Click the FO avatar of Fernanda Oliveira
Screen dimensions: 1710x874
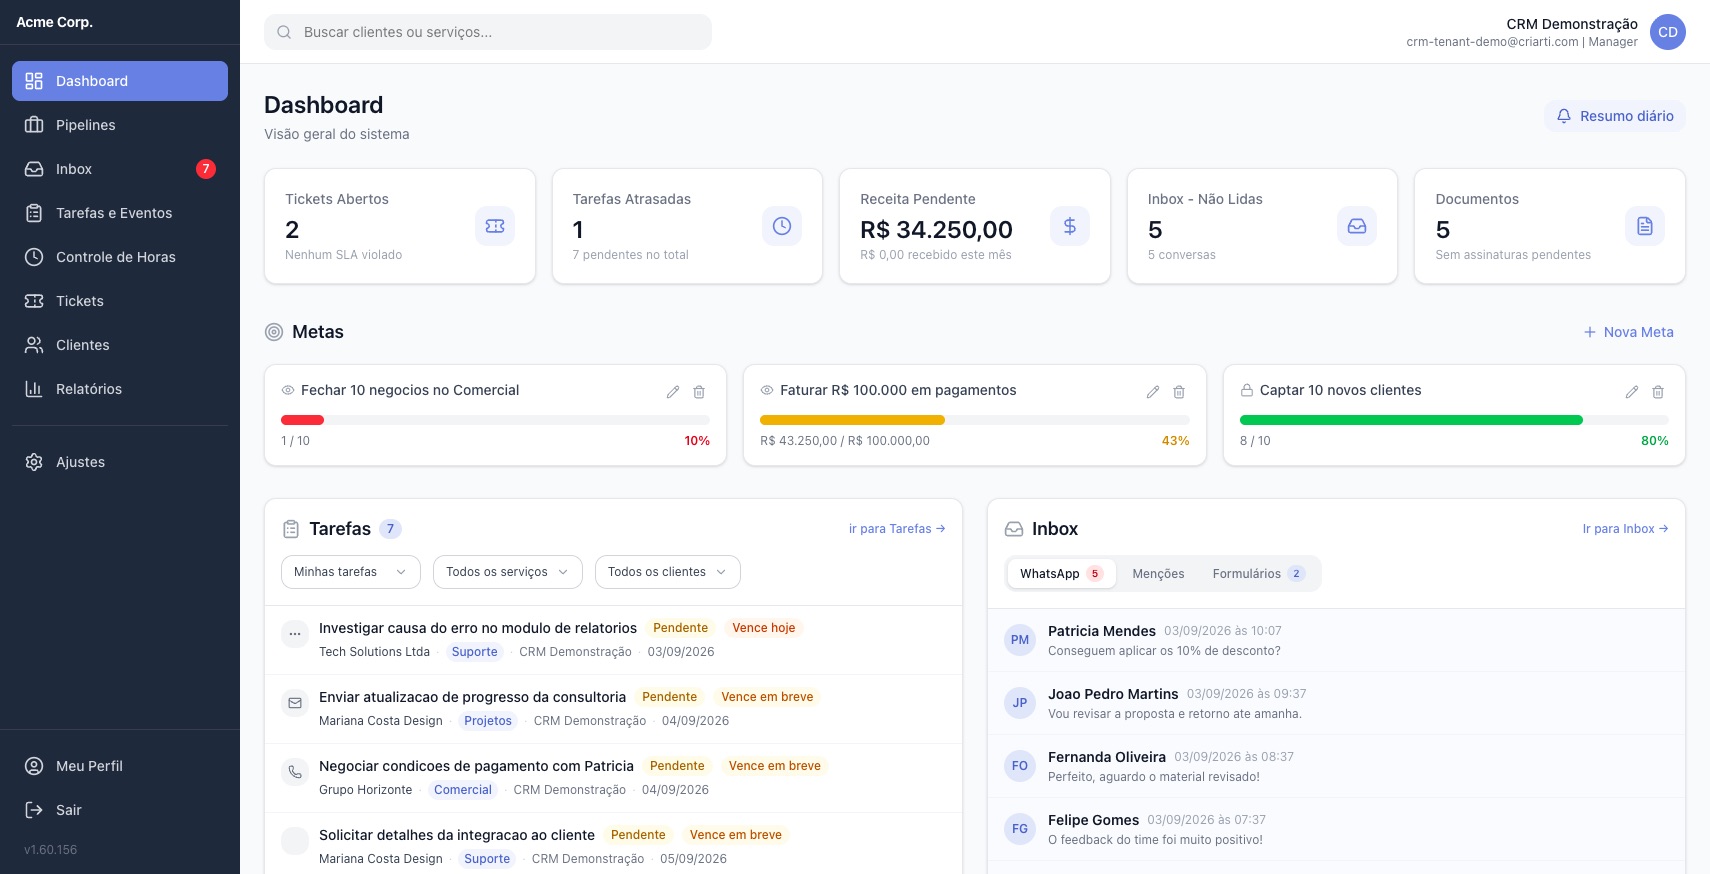(1020, 766)
